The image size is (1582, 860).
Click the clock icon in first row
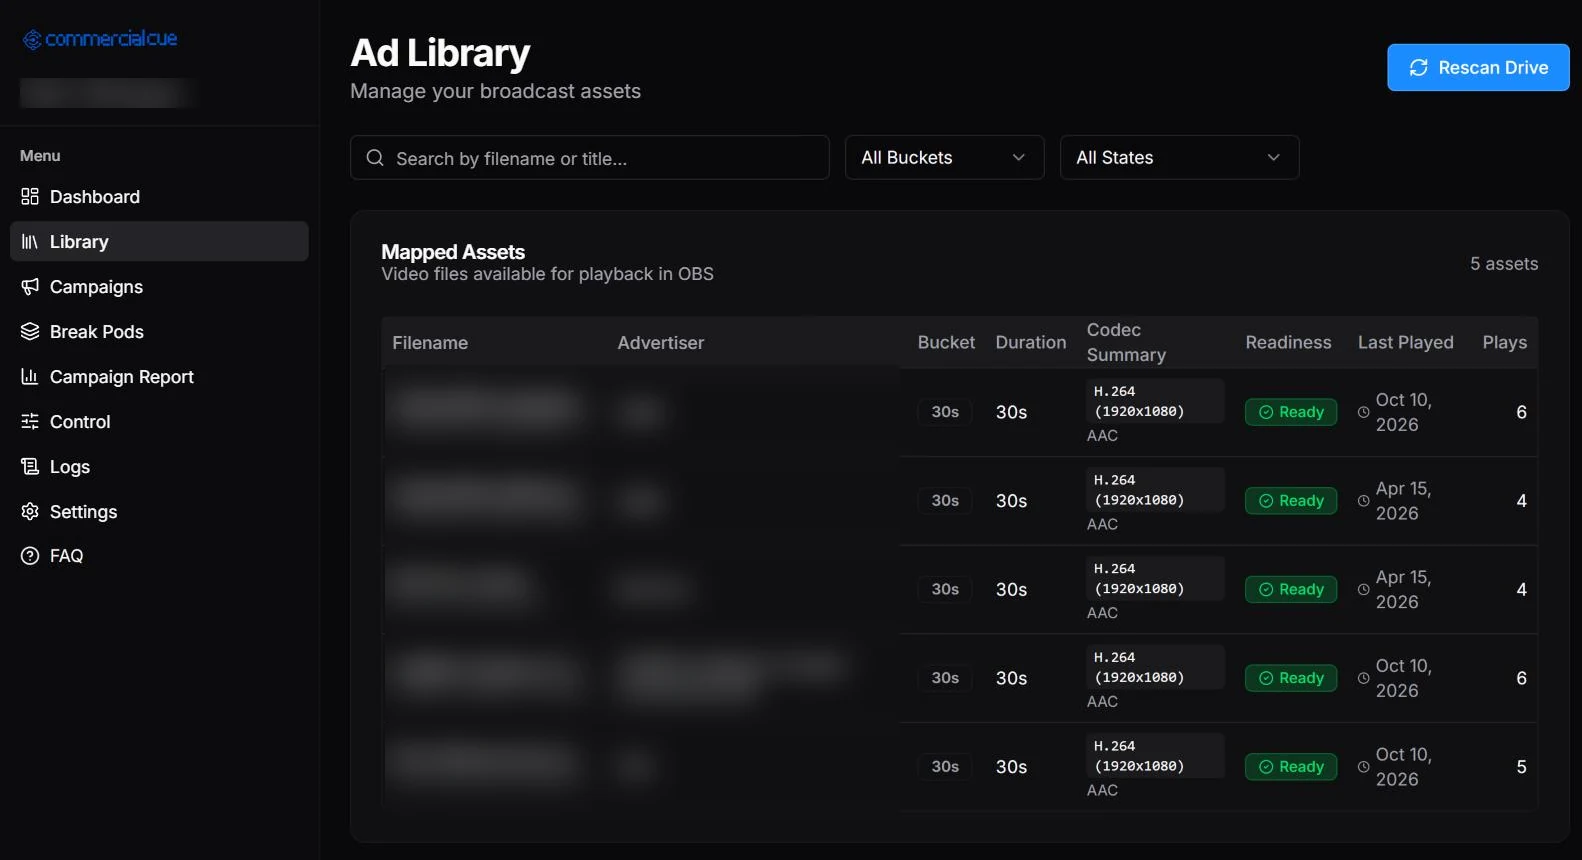(1363, 412)
